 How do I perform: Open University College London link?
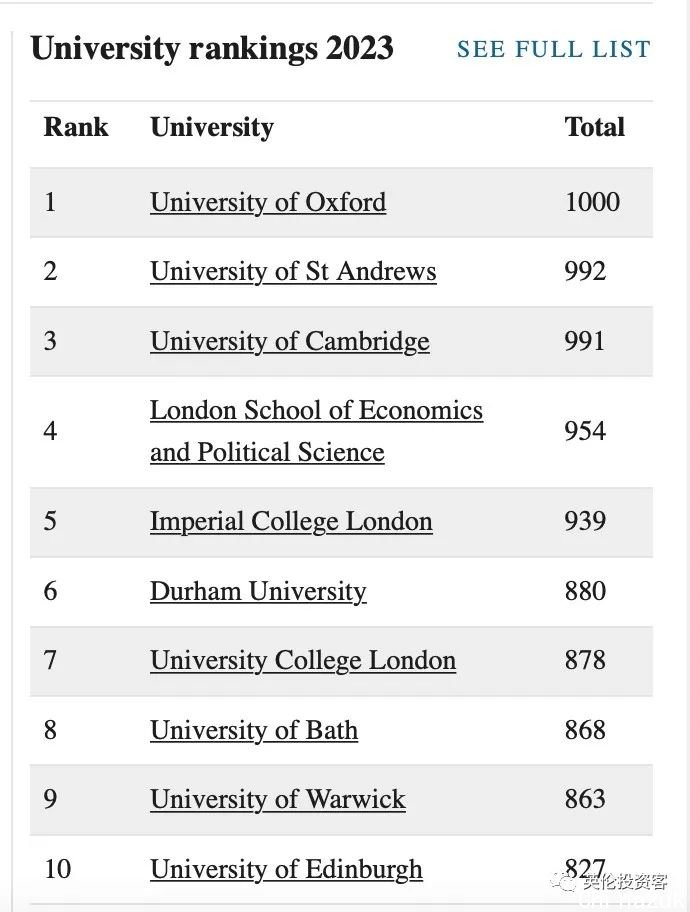[x=303, y=661]
